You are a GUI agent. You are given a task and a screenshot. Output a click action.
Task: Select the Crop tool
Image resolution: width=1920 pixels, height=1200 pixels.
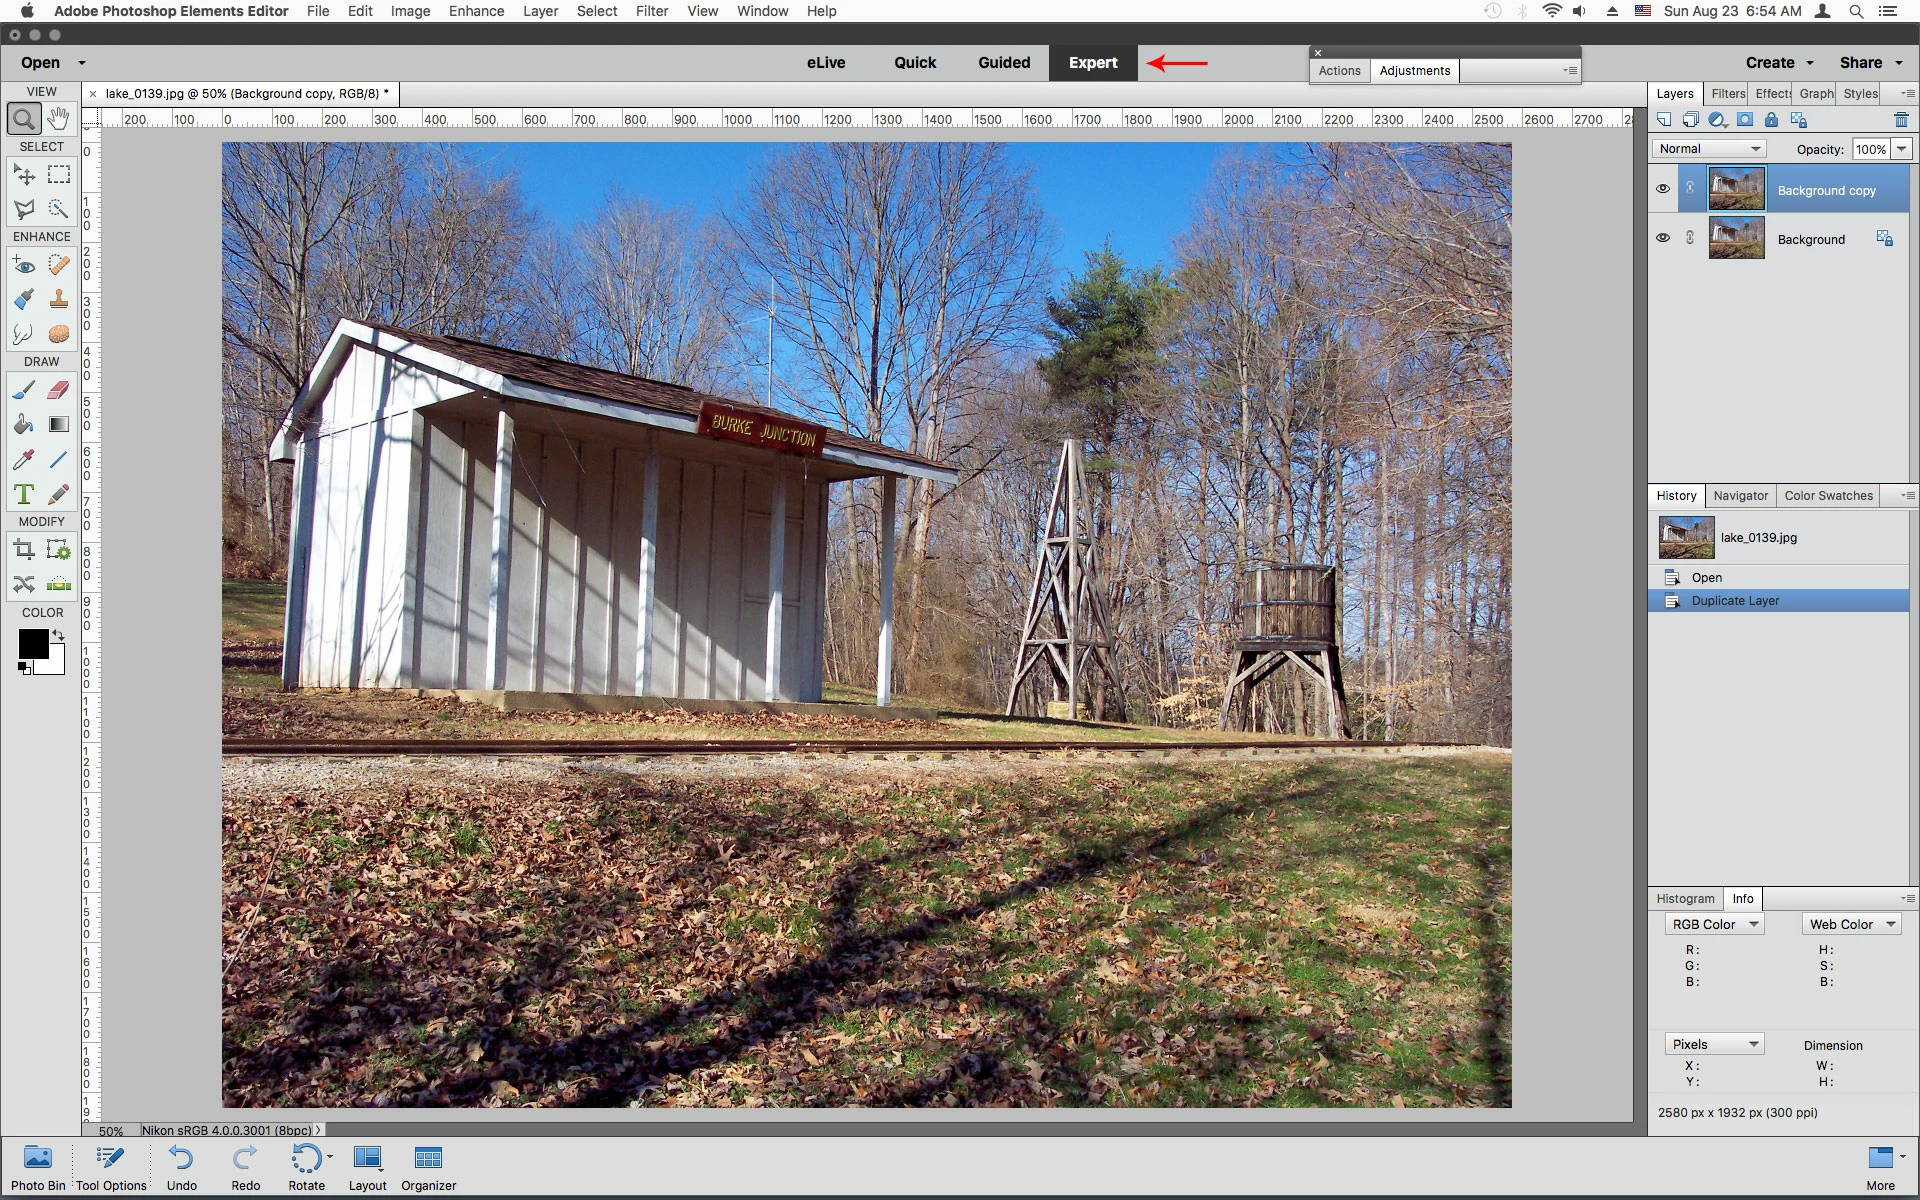pos(24,549)
